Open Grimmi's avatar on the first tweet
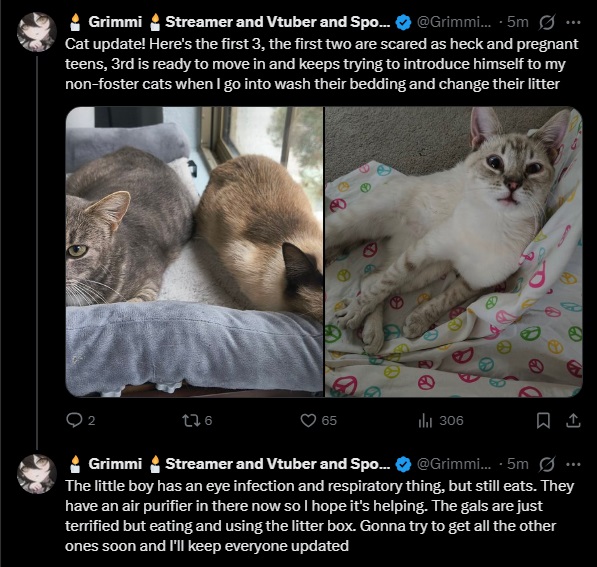 37,32
